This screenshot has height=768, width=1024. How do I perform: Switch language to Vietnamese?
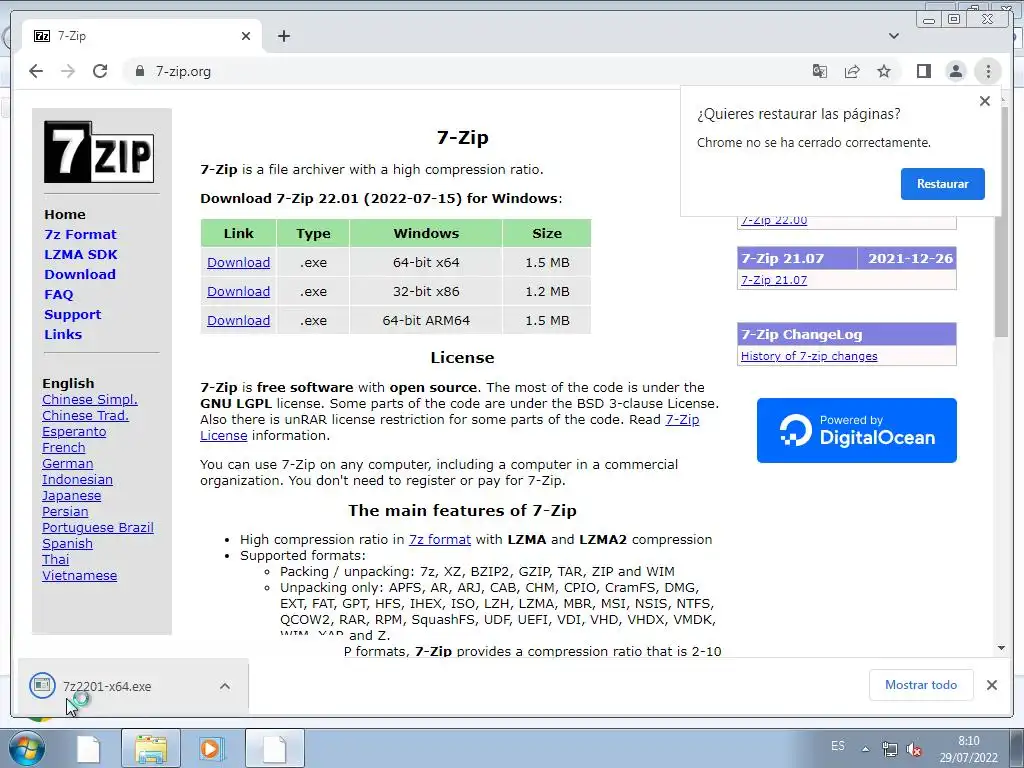[x=80, y=575]
